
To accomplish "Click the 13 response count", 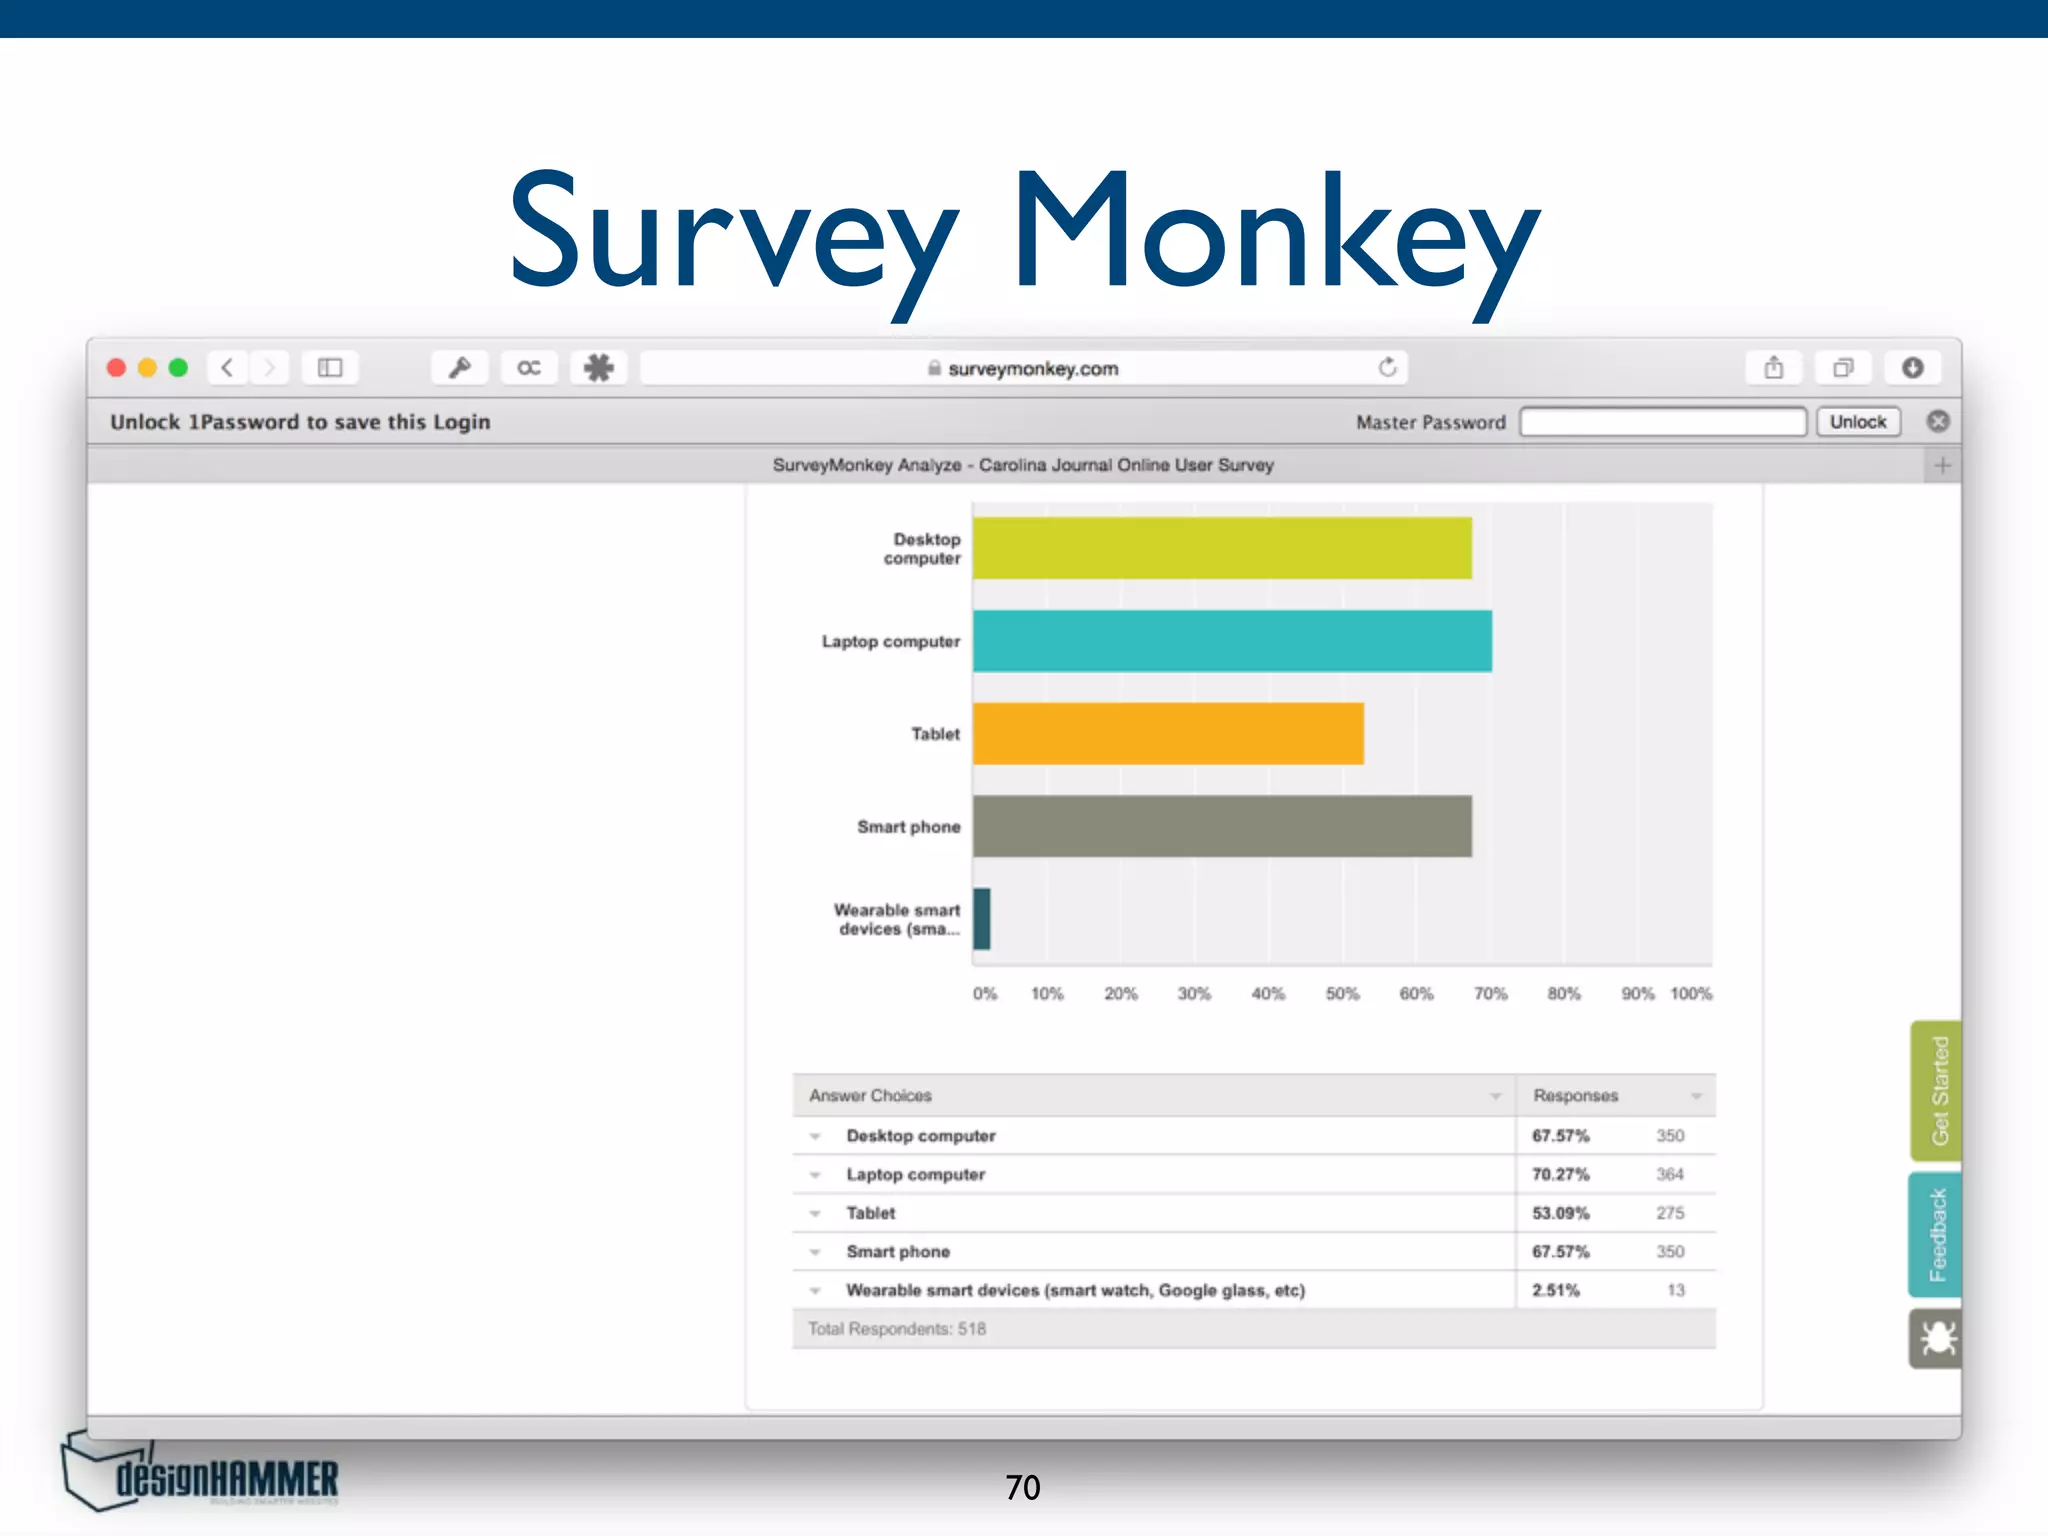I will pos(1676,1290).
